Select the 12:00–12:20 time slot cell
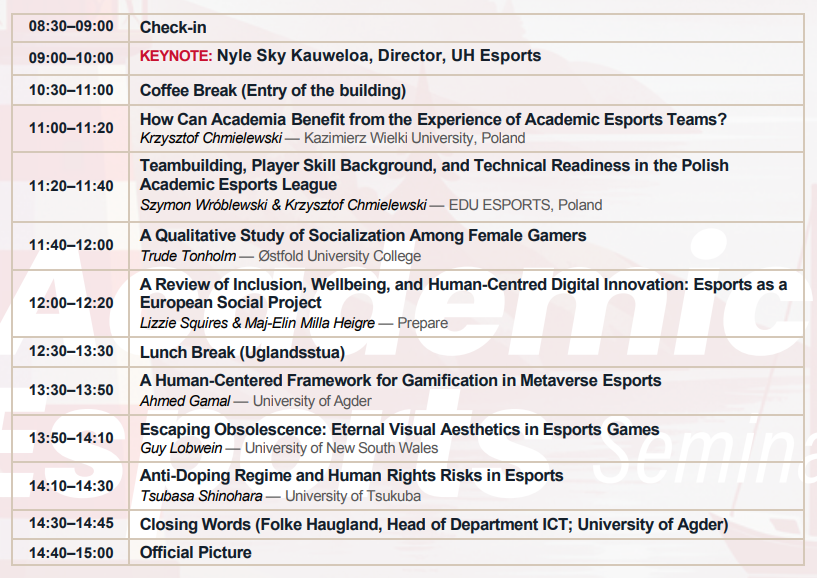This screenshot has width=817, height=578. [x=71, y=303]
